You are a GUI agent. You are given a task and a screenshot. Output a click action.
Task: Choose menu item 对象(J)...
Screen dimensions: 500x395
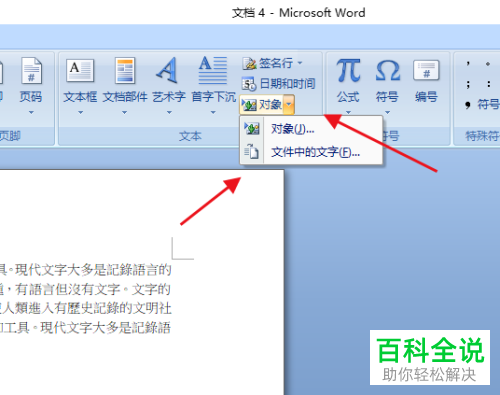point(311,129)
